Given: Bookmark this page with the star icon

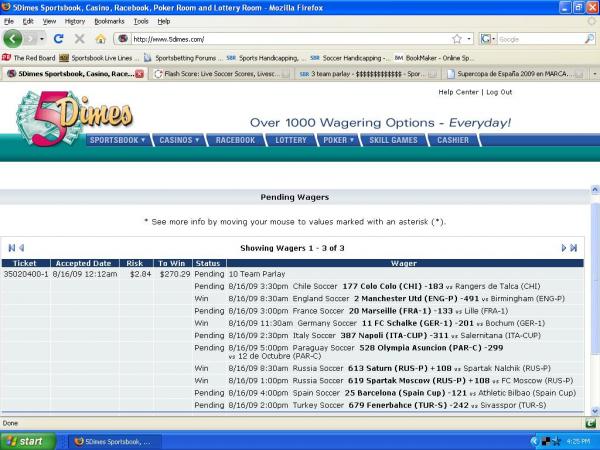Looking at the screenshot, I should pyautogui.click(x=456, y=39).
